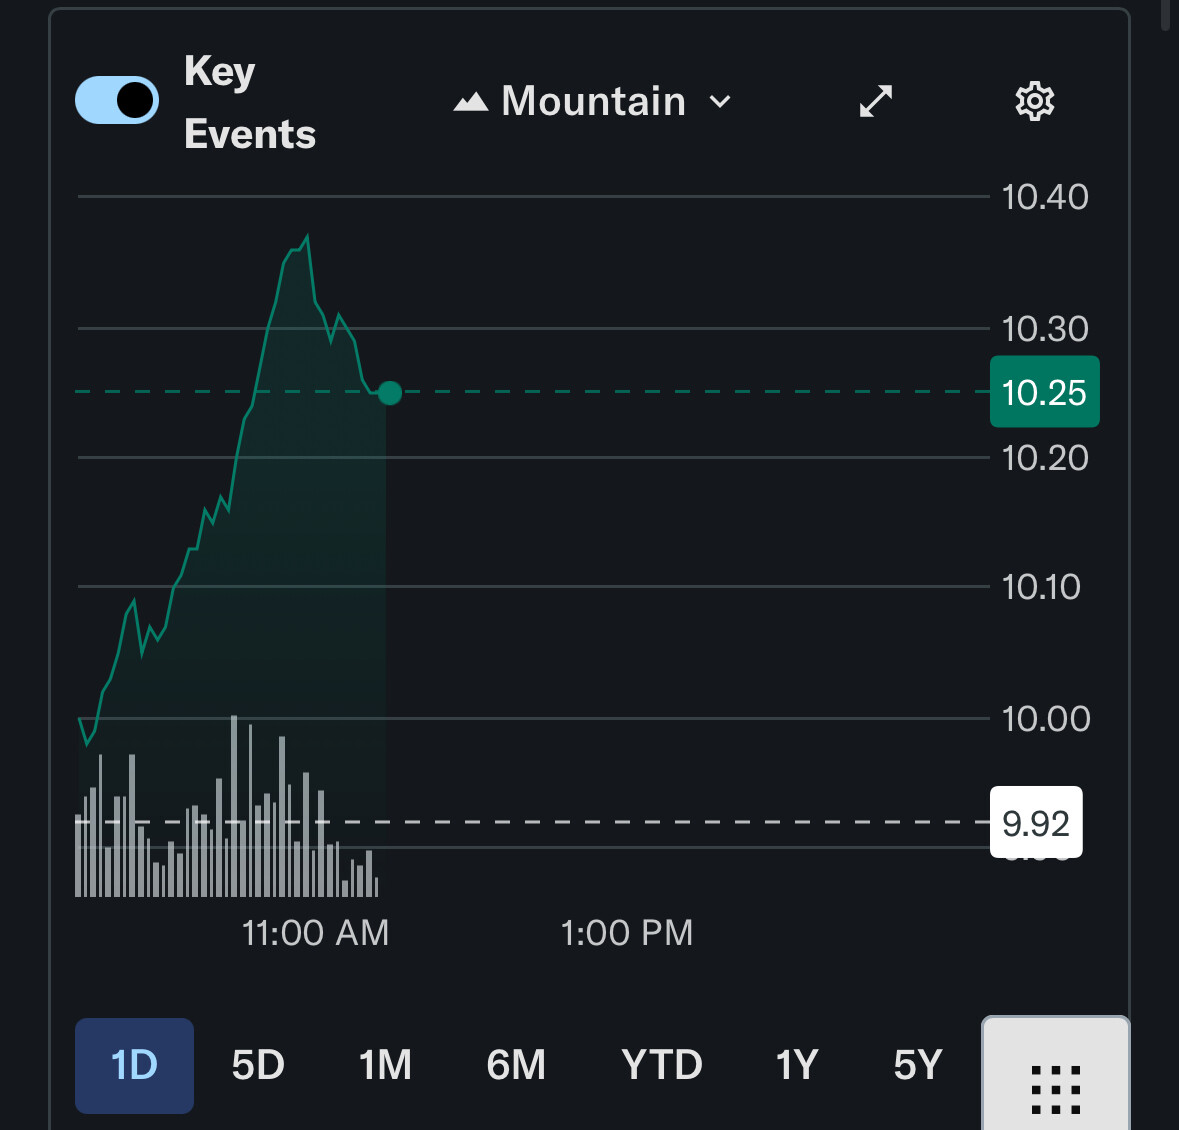Click the mountain chart type icon
The height and width of the screenshot is (1130, 1179).
pyautogui.click(x=471, y=101)
